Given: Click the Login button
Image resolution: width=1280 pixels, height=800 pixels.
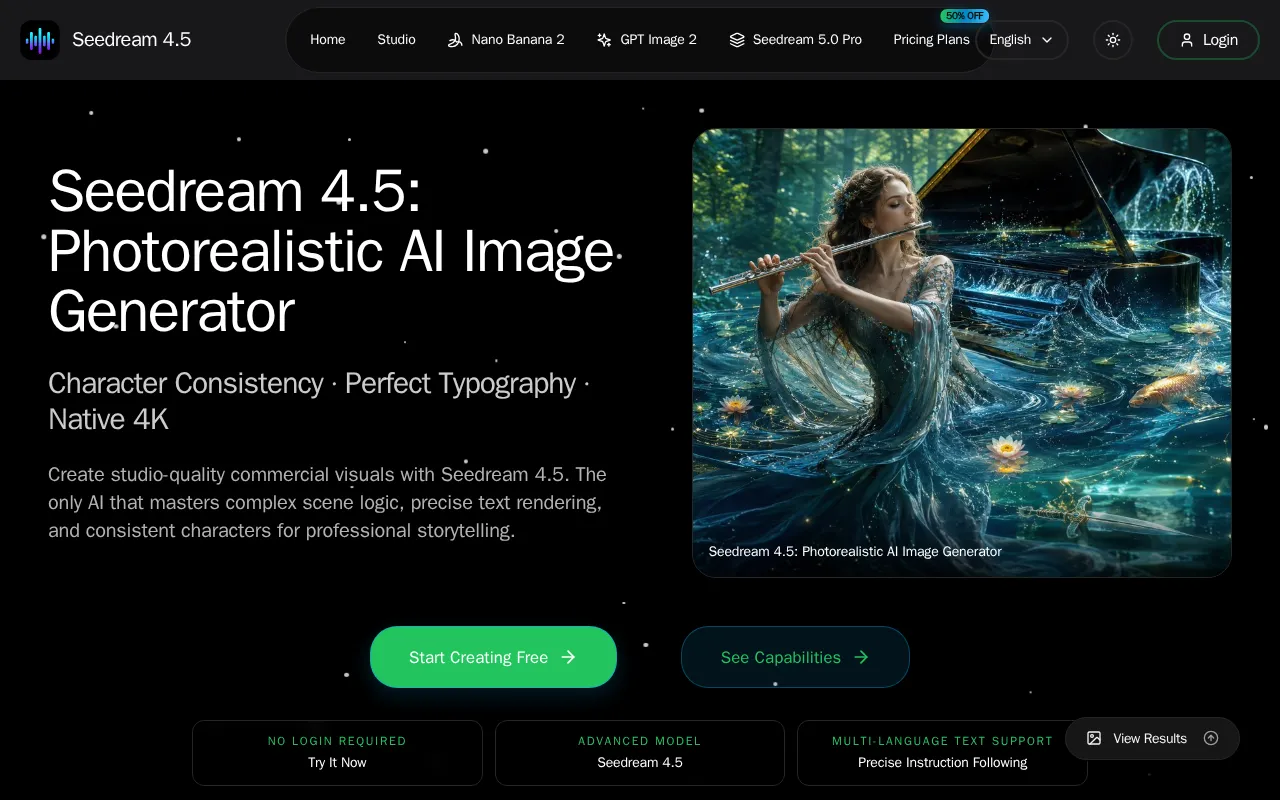Looking at the screenshot, I should point(1208,40).
